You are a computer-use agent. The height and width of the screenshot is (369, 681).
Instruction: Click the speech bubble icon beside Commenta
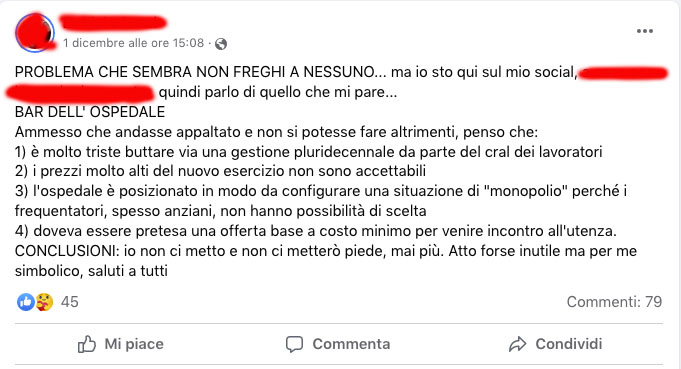tap(294, 344)
